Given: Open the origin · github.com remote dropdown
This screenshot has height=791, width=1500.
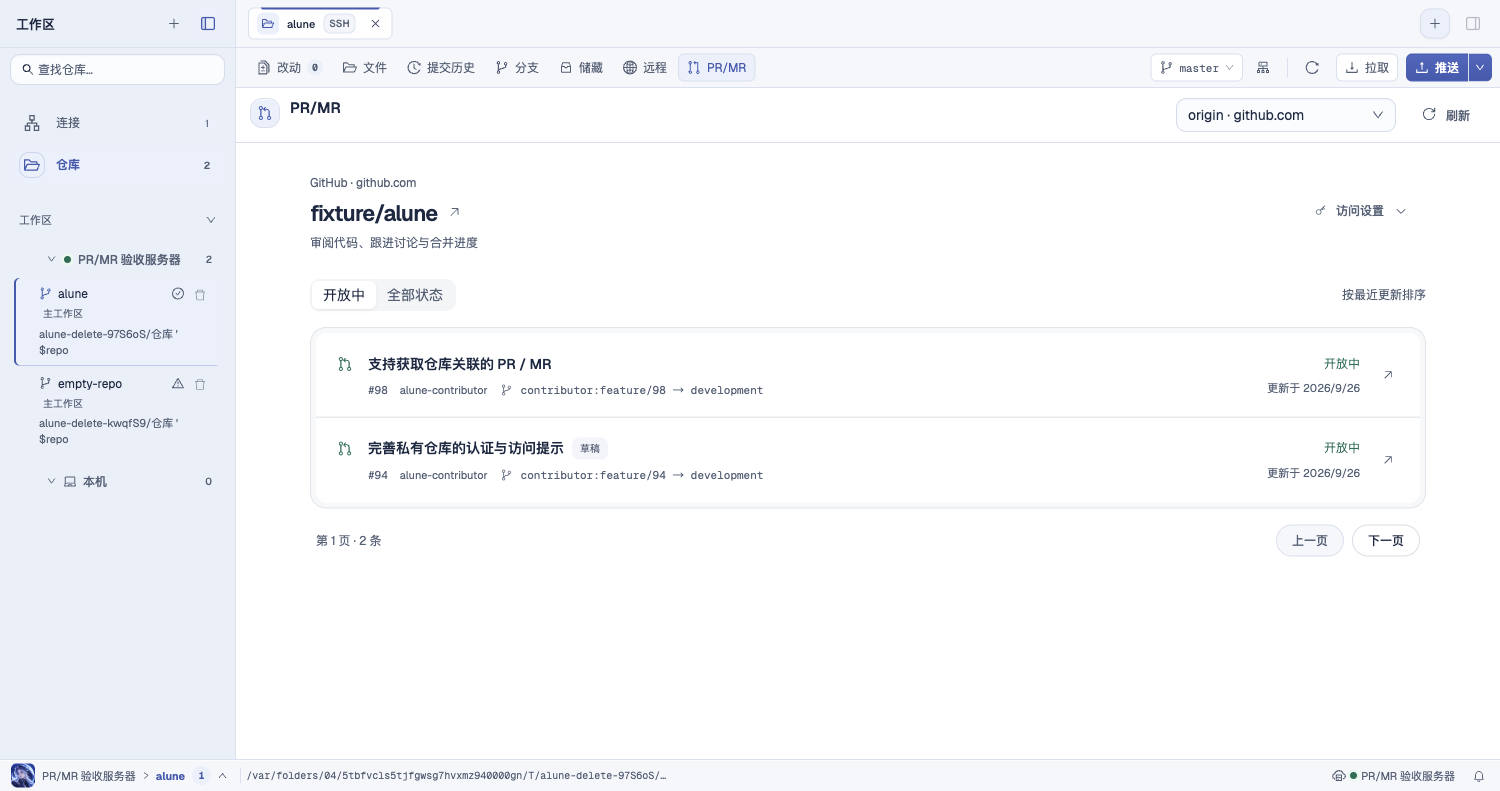Looking at the screenshot, I should [x=1285, y=115].
